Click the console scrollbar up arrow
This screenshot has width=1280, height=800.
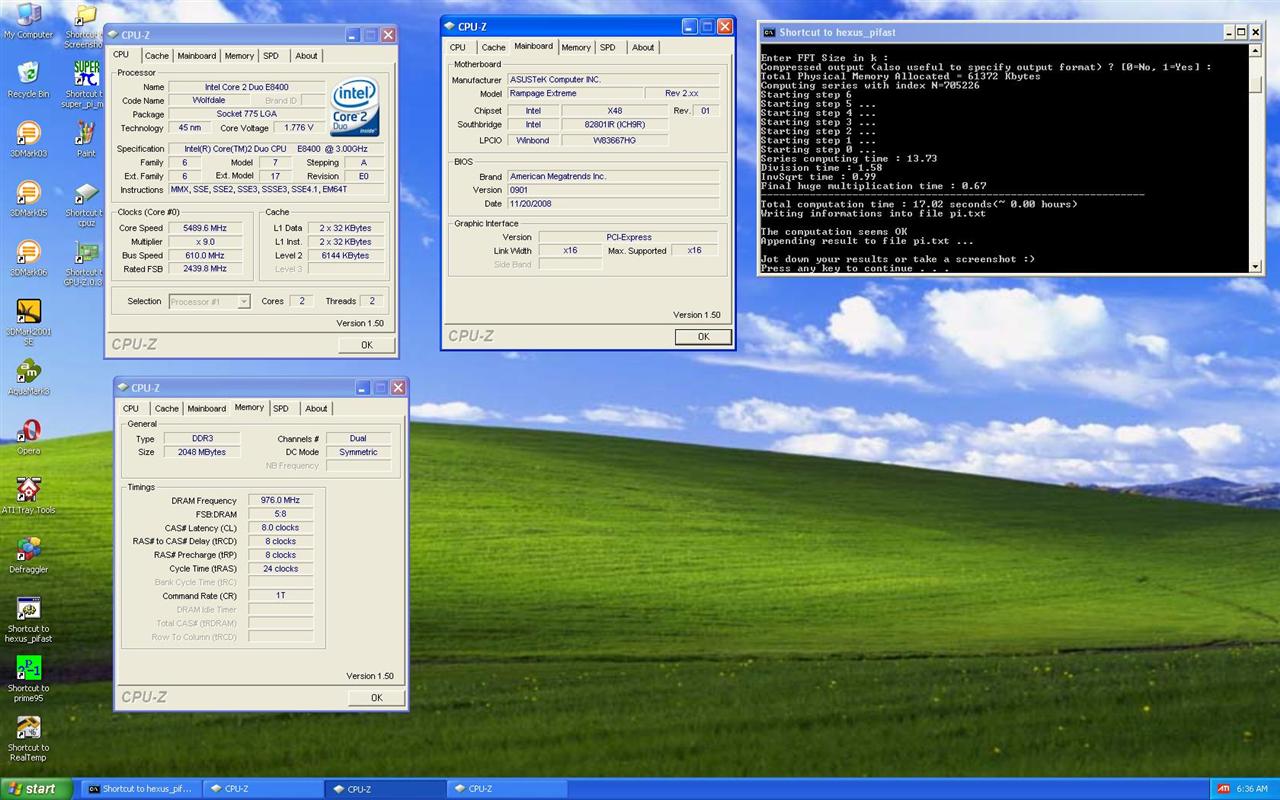[1255, 50]
